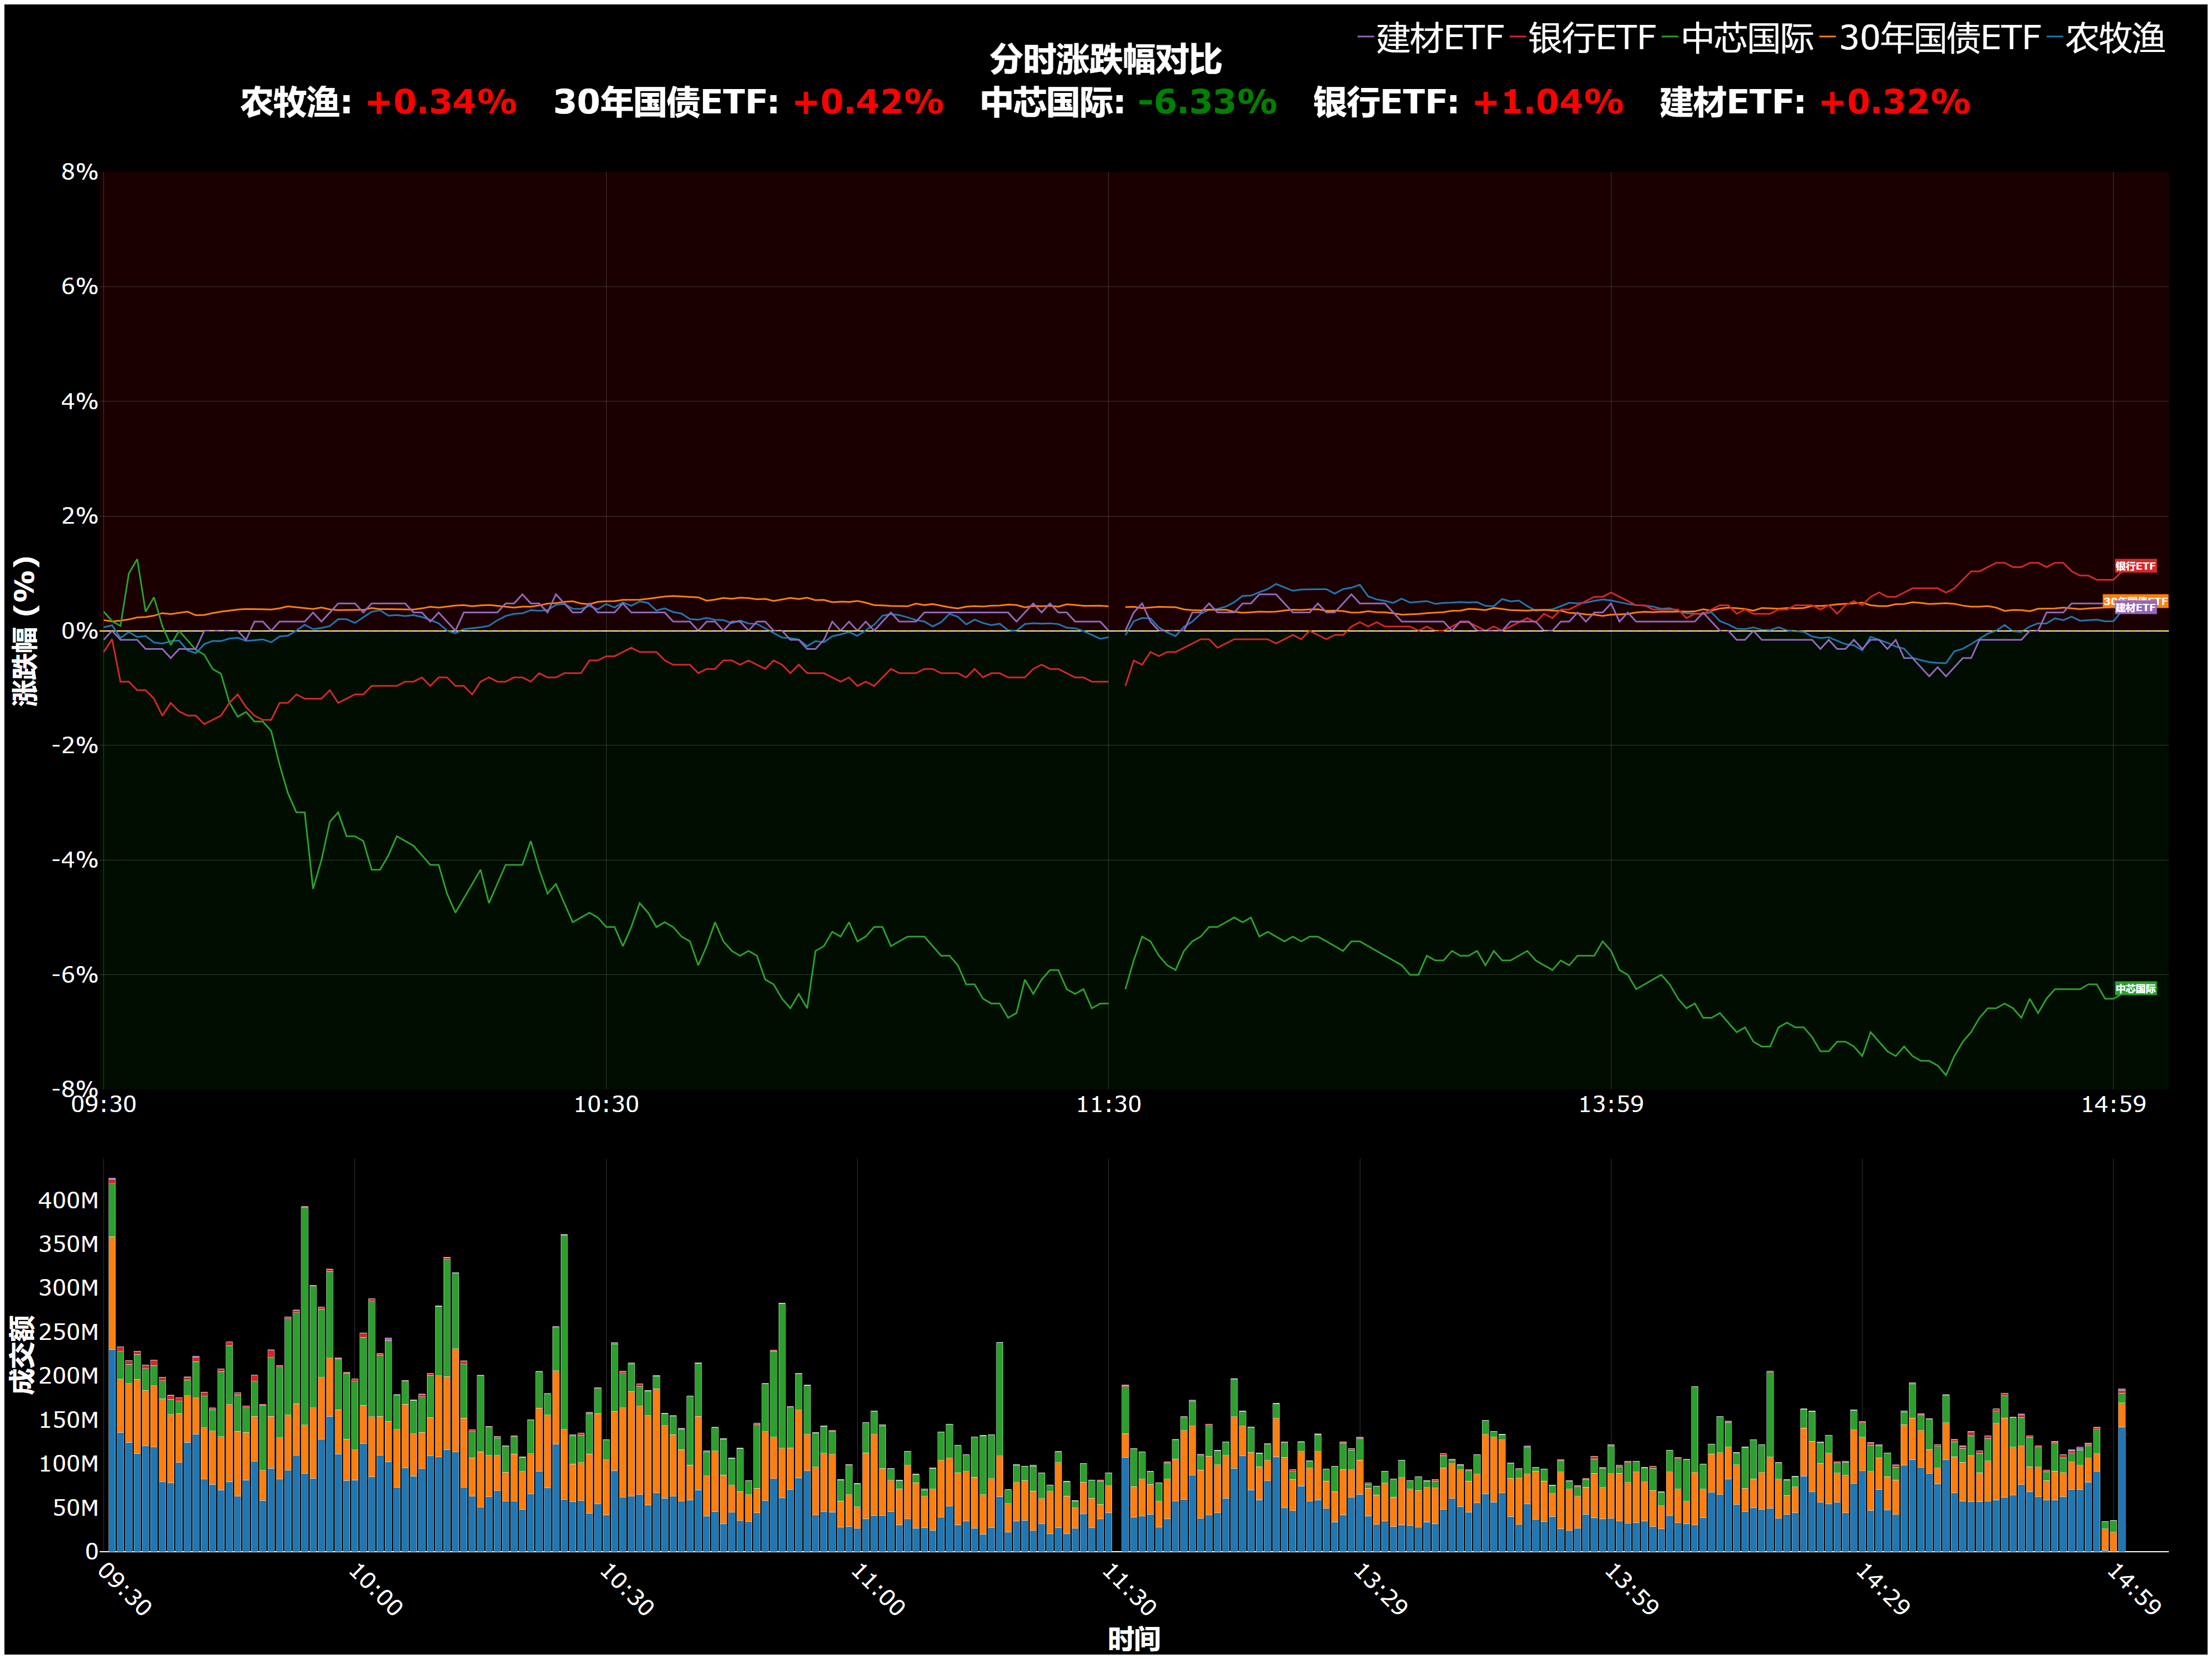Click red 银行ETF end-of-line label

tap(2135, 566)
